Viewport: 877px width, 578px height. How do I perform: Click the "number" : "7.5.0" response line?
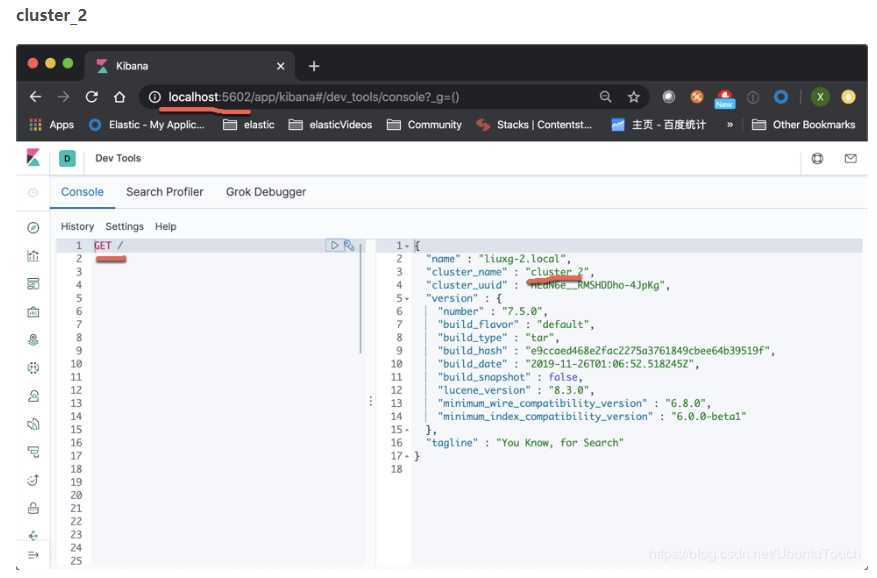click(x=492, y=311)
